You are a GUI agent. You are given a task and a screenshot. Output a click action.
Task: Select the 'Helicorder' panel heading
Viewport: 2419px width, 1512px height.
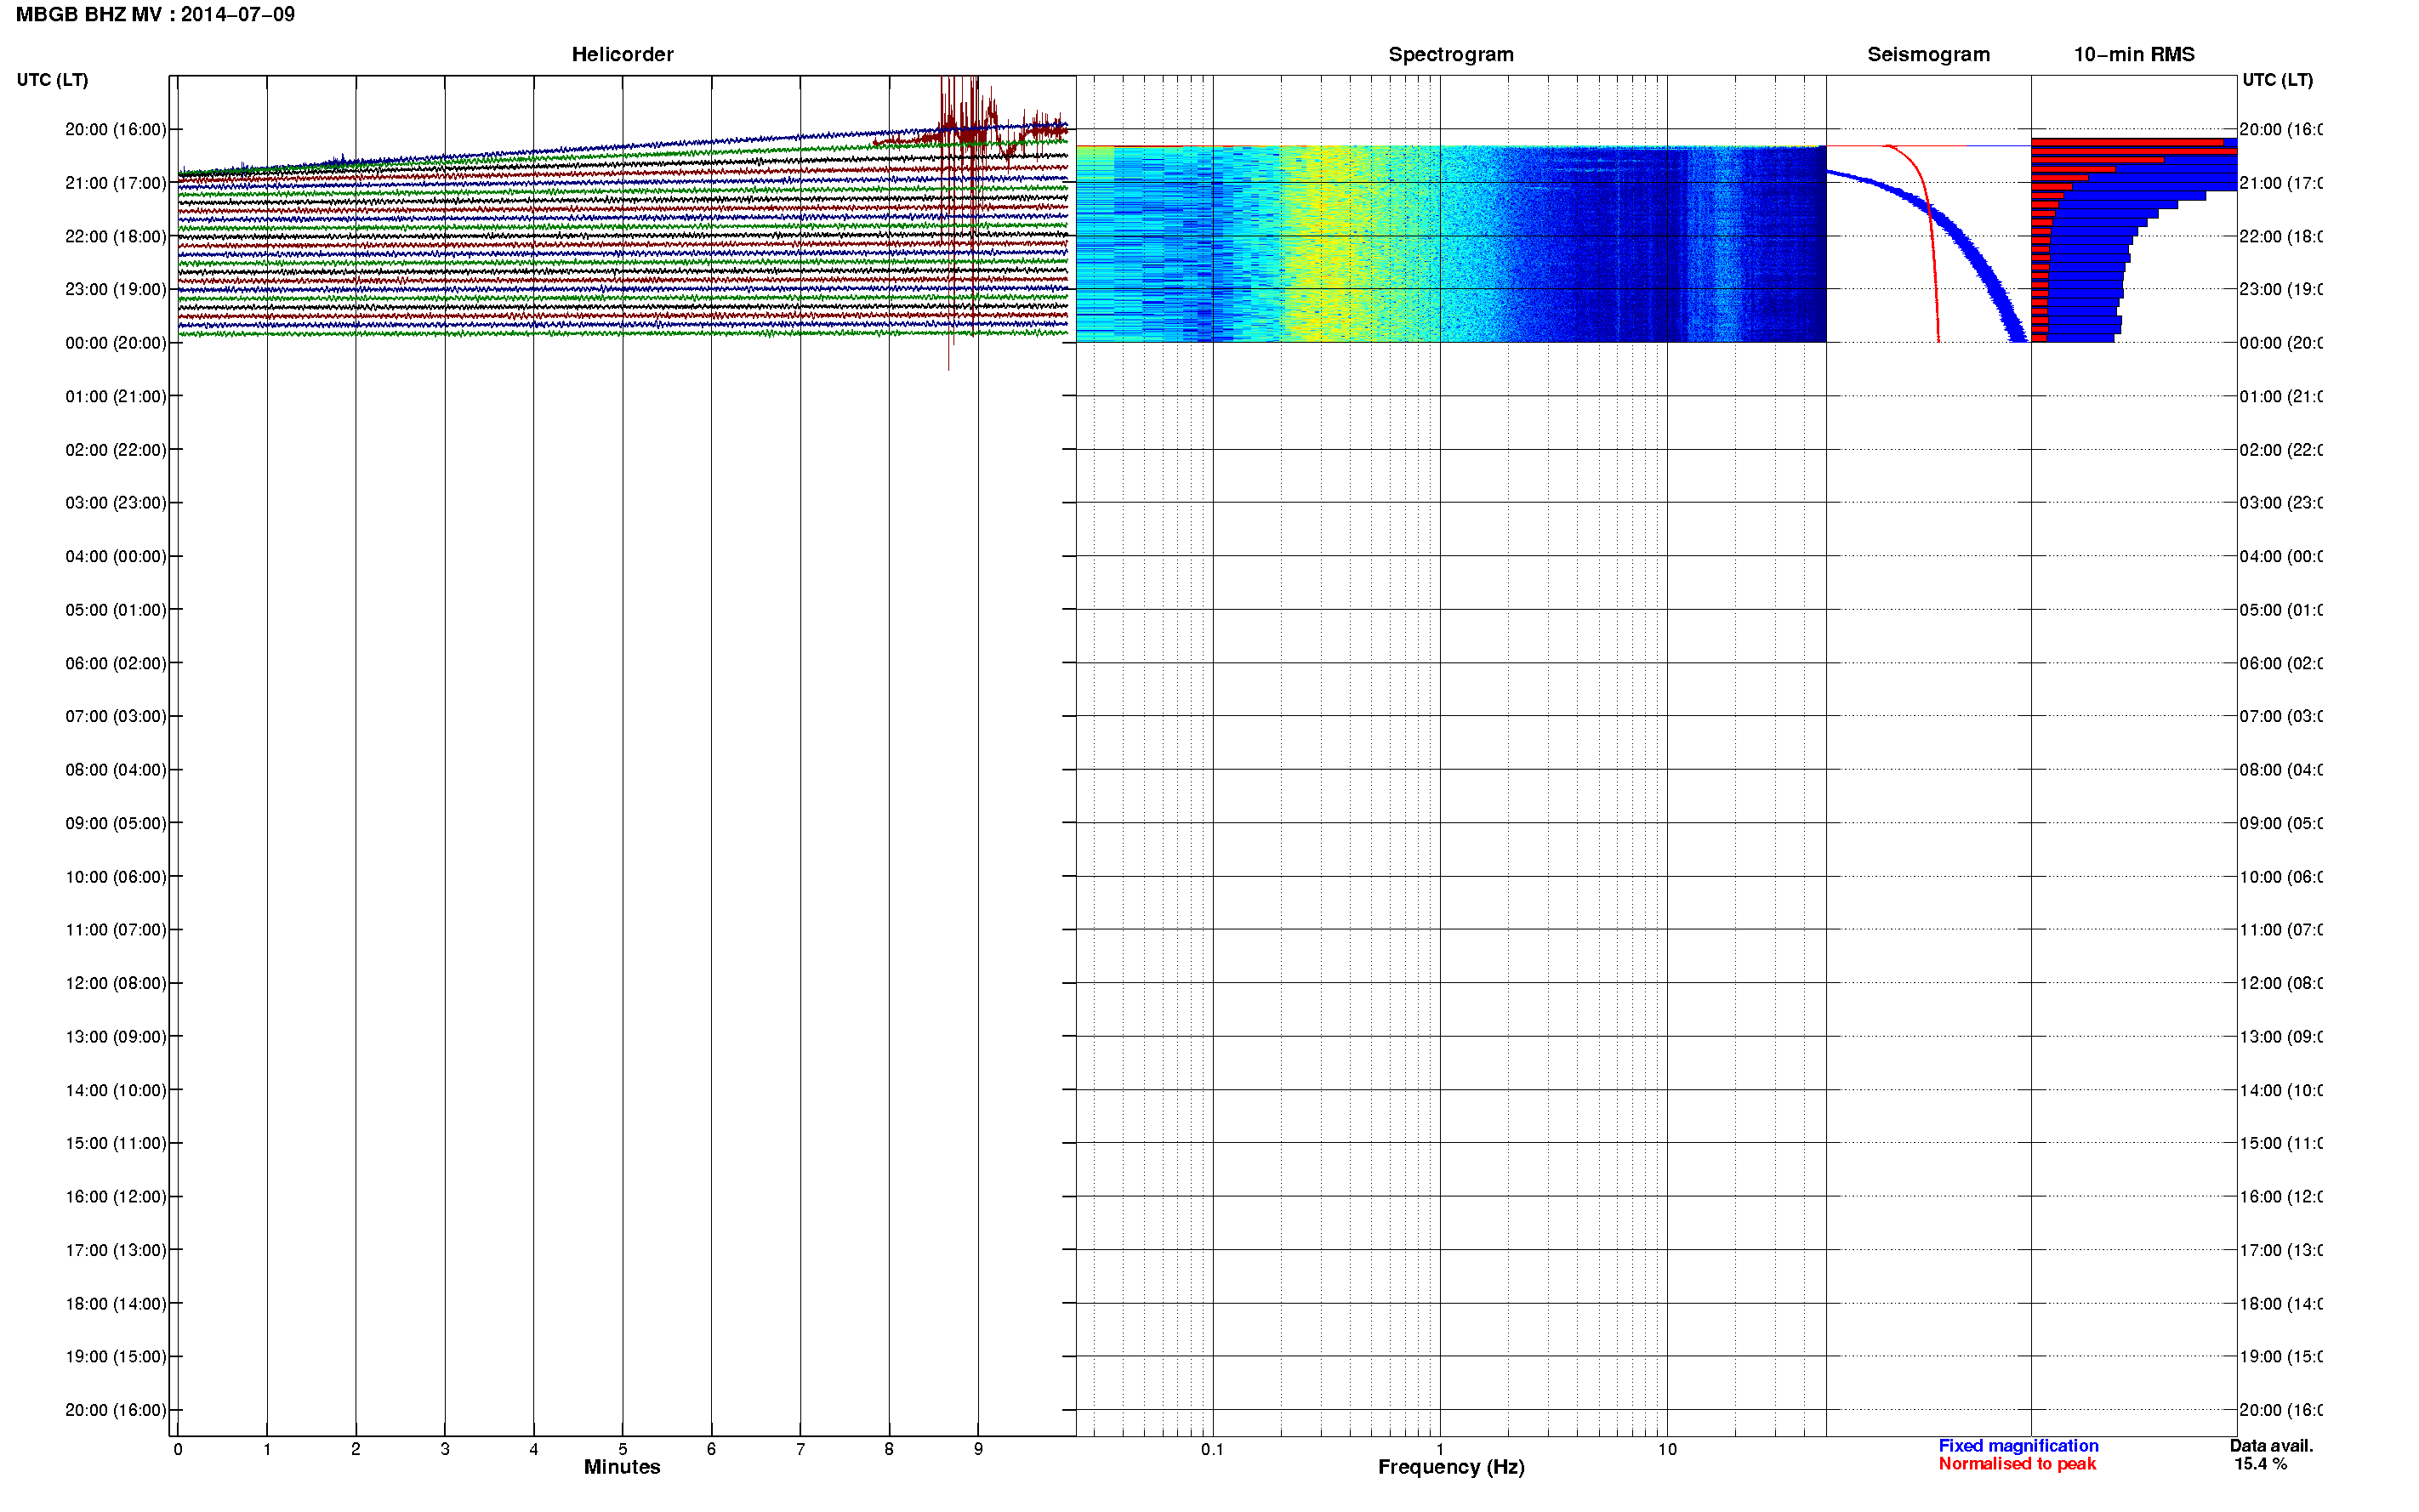coord(622,54)
